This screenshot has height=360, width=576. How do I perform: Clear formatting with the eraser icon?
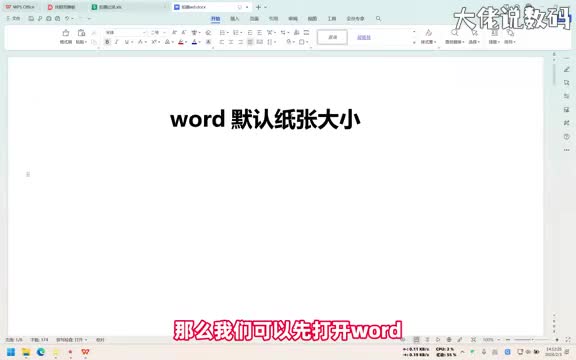[208, 33]
